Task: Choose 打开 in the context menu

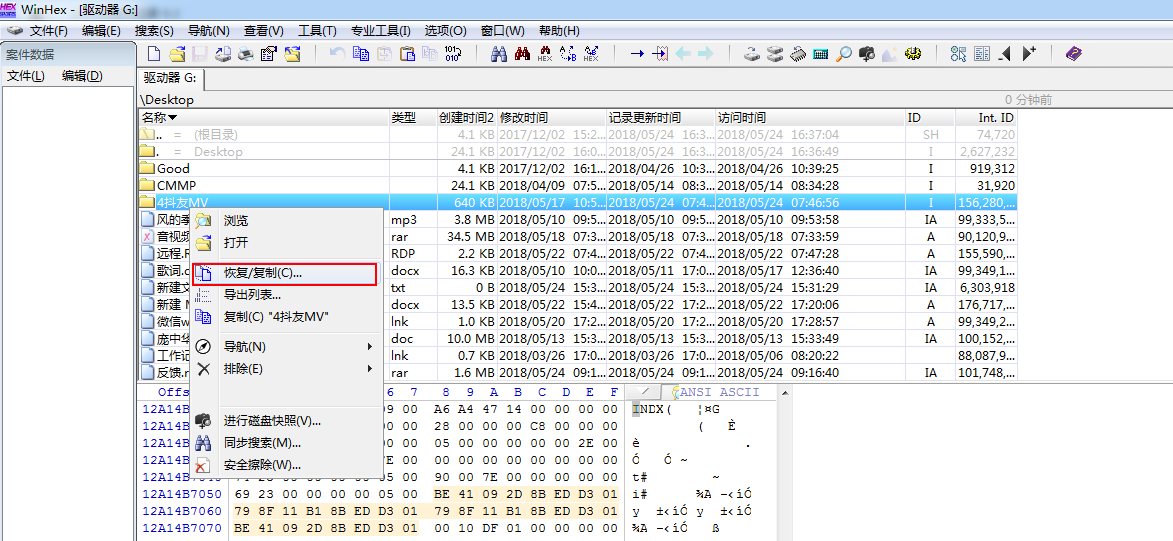Action: point(287,243)
